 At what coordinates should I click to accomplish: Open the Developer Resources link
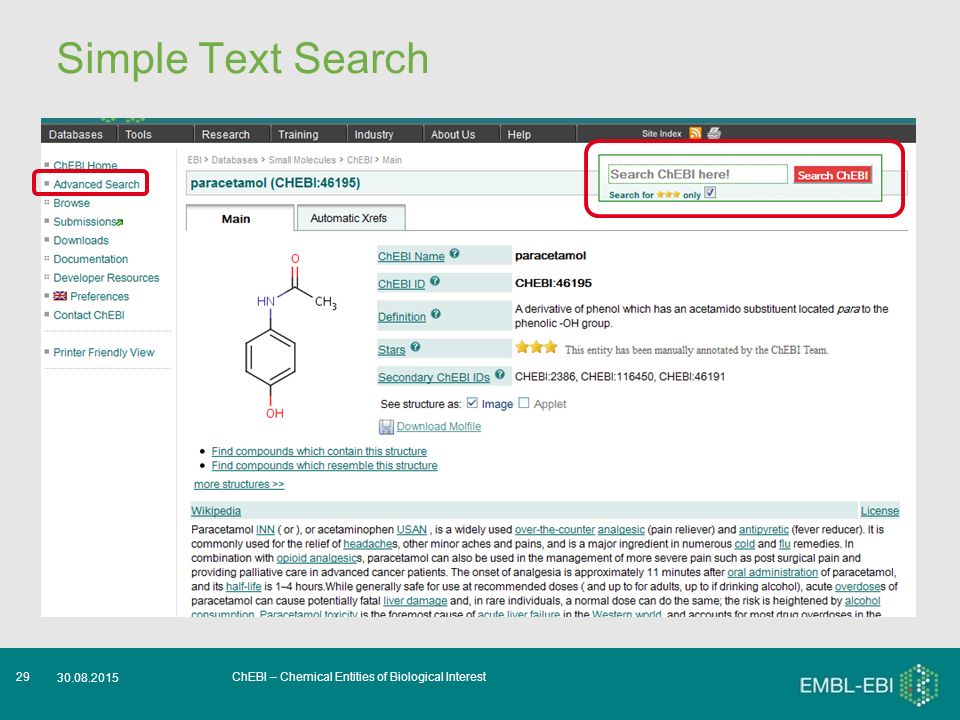click(x=106, y=277)
